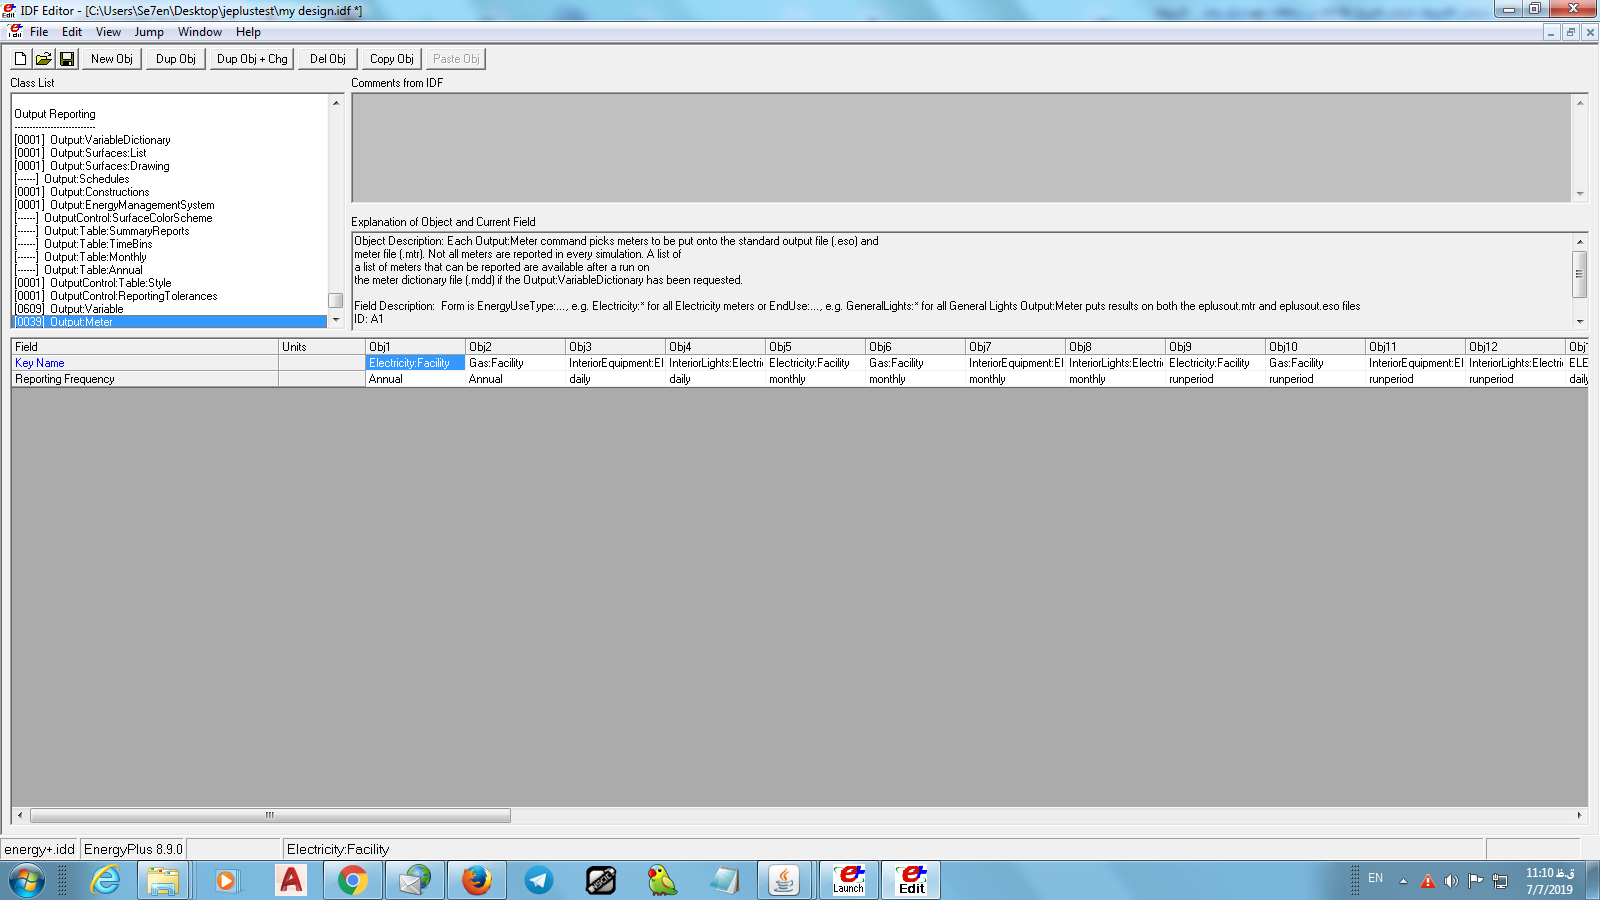The width and height of the screenshot is (1600, 900).
Task: Open the Edit menu
Action: coord(72,32)
